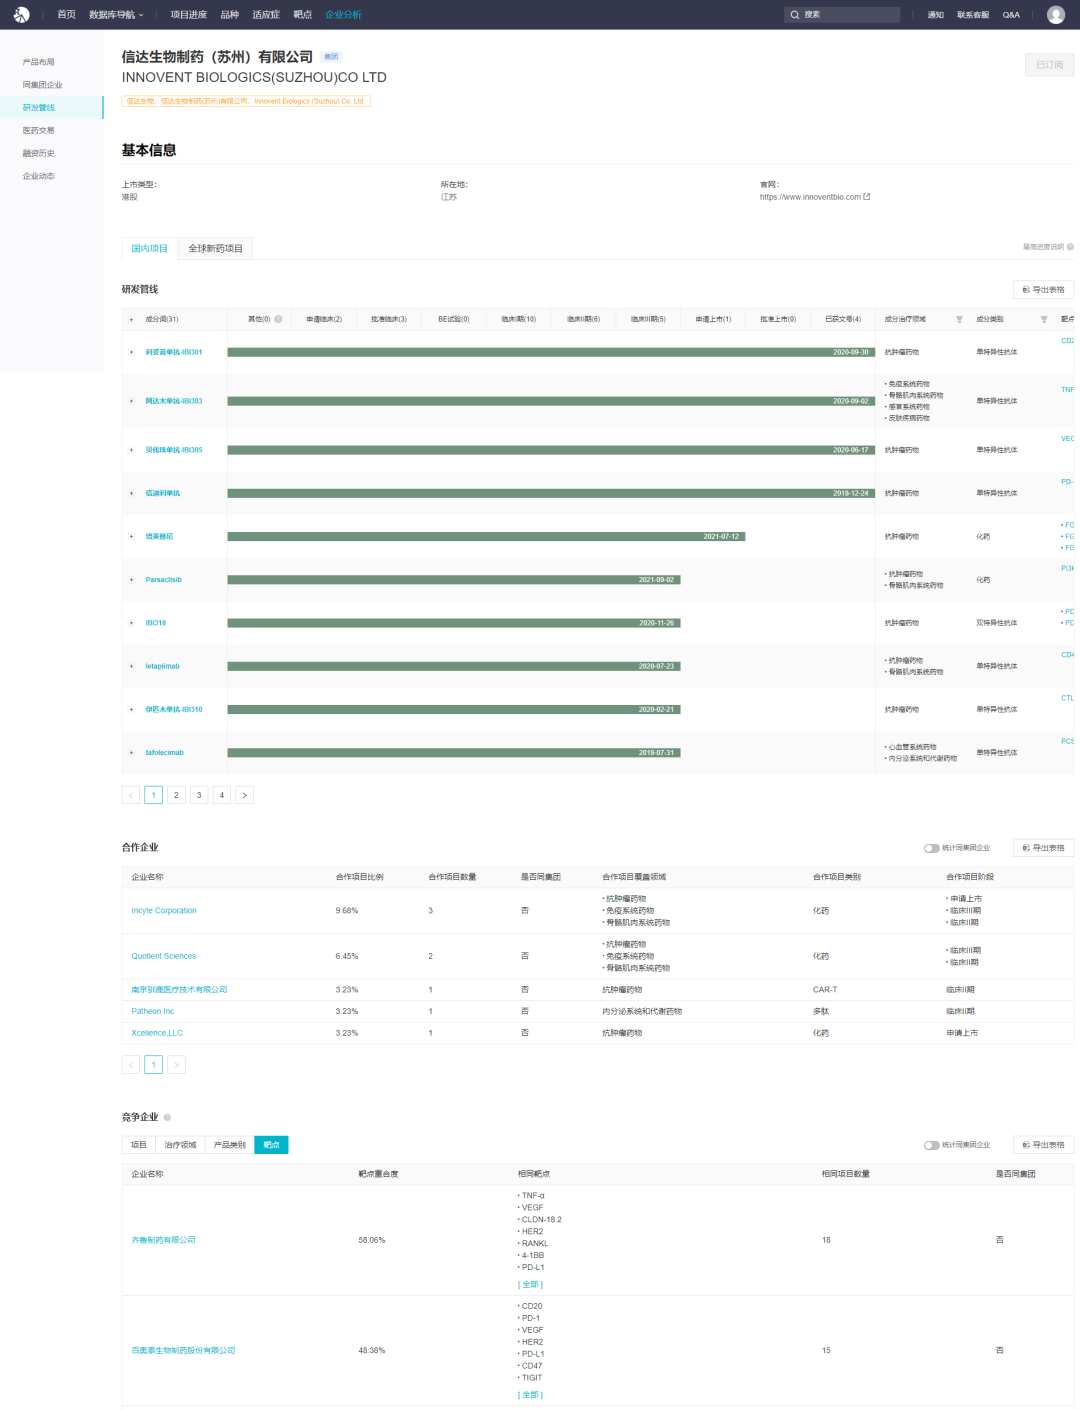1080x1410 pixels.
Task: Go to page 3 of 研发管线
Action: (x=199, y=795)
